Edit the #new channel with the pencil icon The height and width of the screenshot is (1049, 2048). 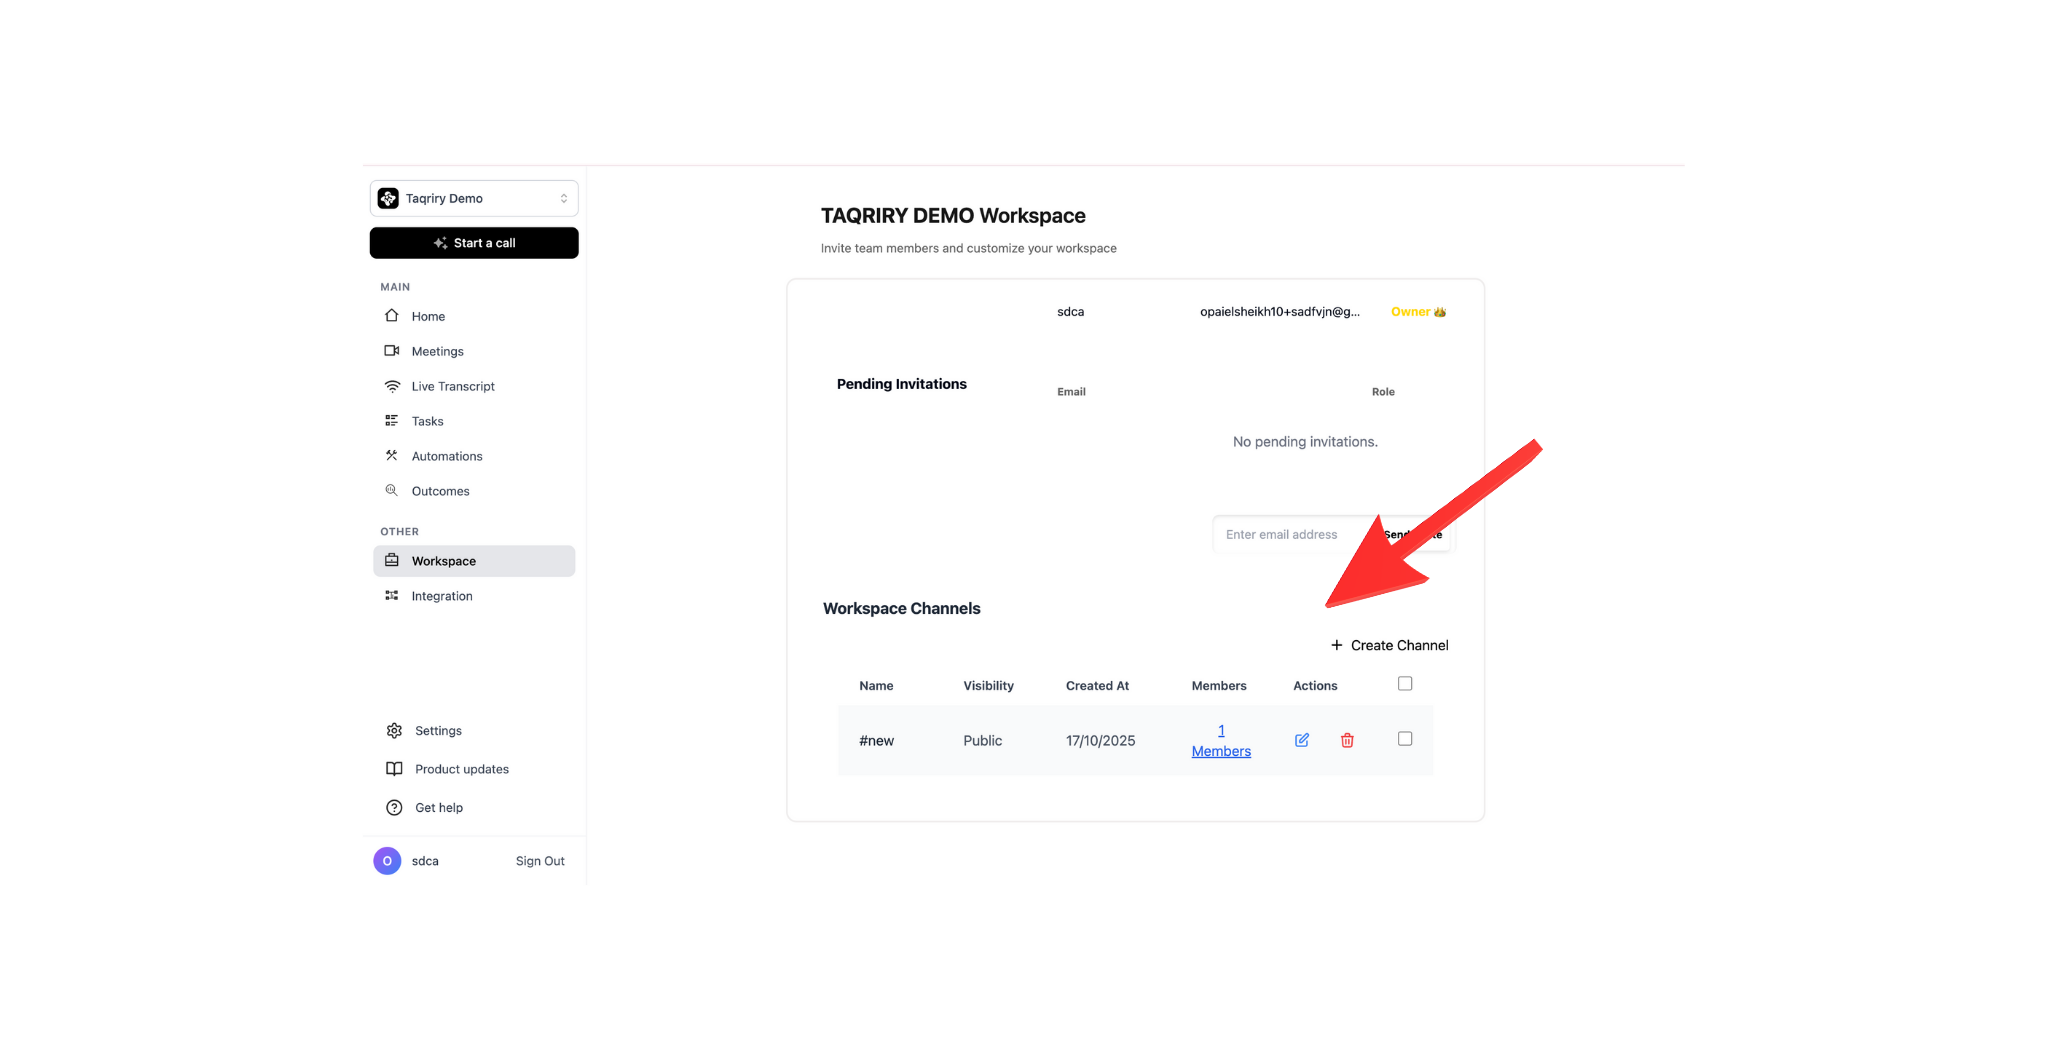[x=1301, y=740]
